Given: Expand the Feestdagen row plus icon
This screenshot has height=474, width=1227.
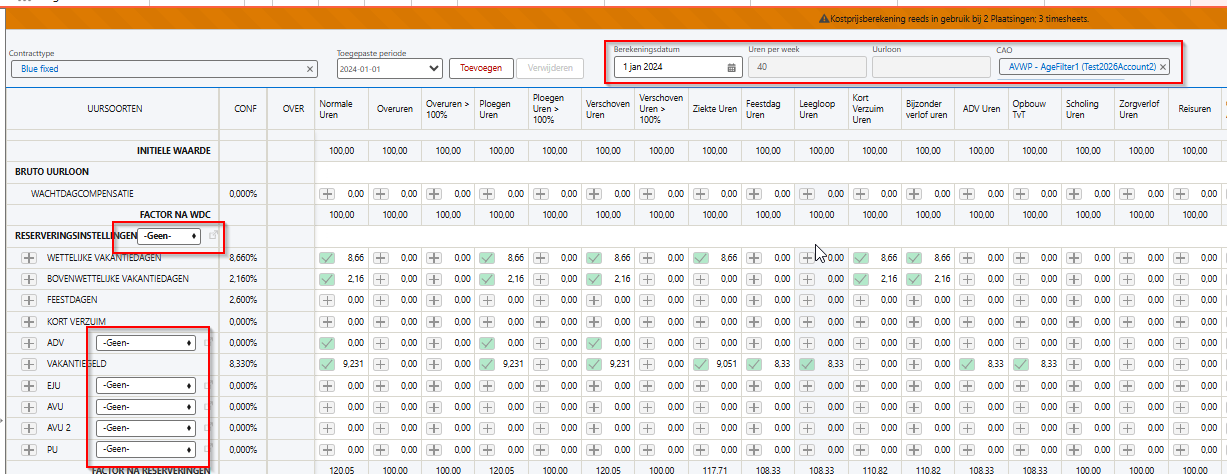Looking at the screenshot, I should pyautogui.click(x=28, y=300).
